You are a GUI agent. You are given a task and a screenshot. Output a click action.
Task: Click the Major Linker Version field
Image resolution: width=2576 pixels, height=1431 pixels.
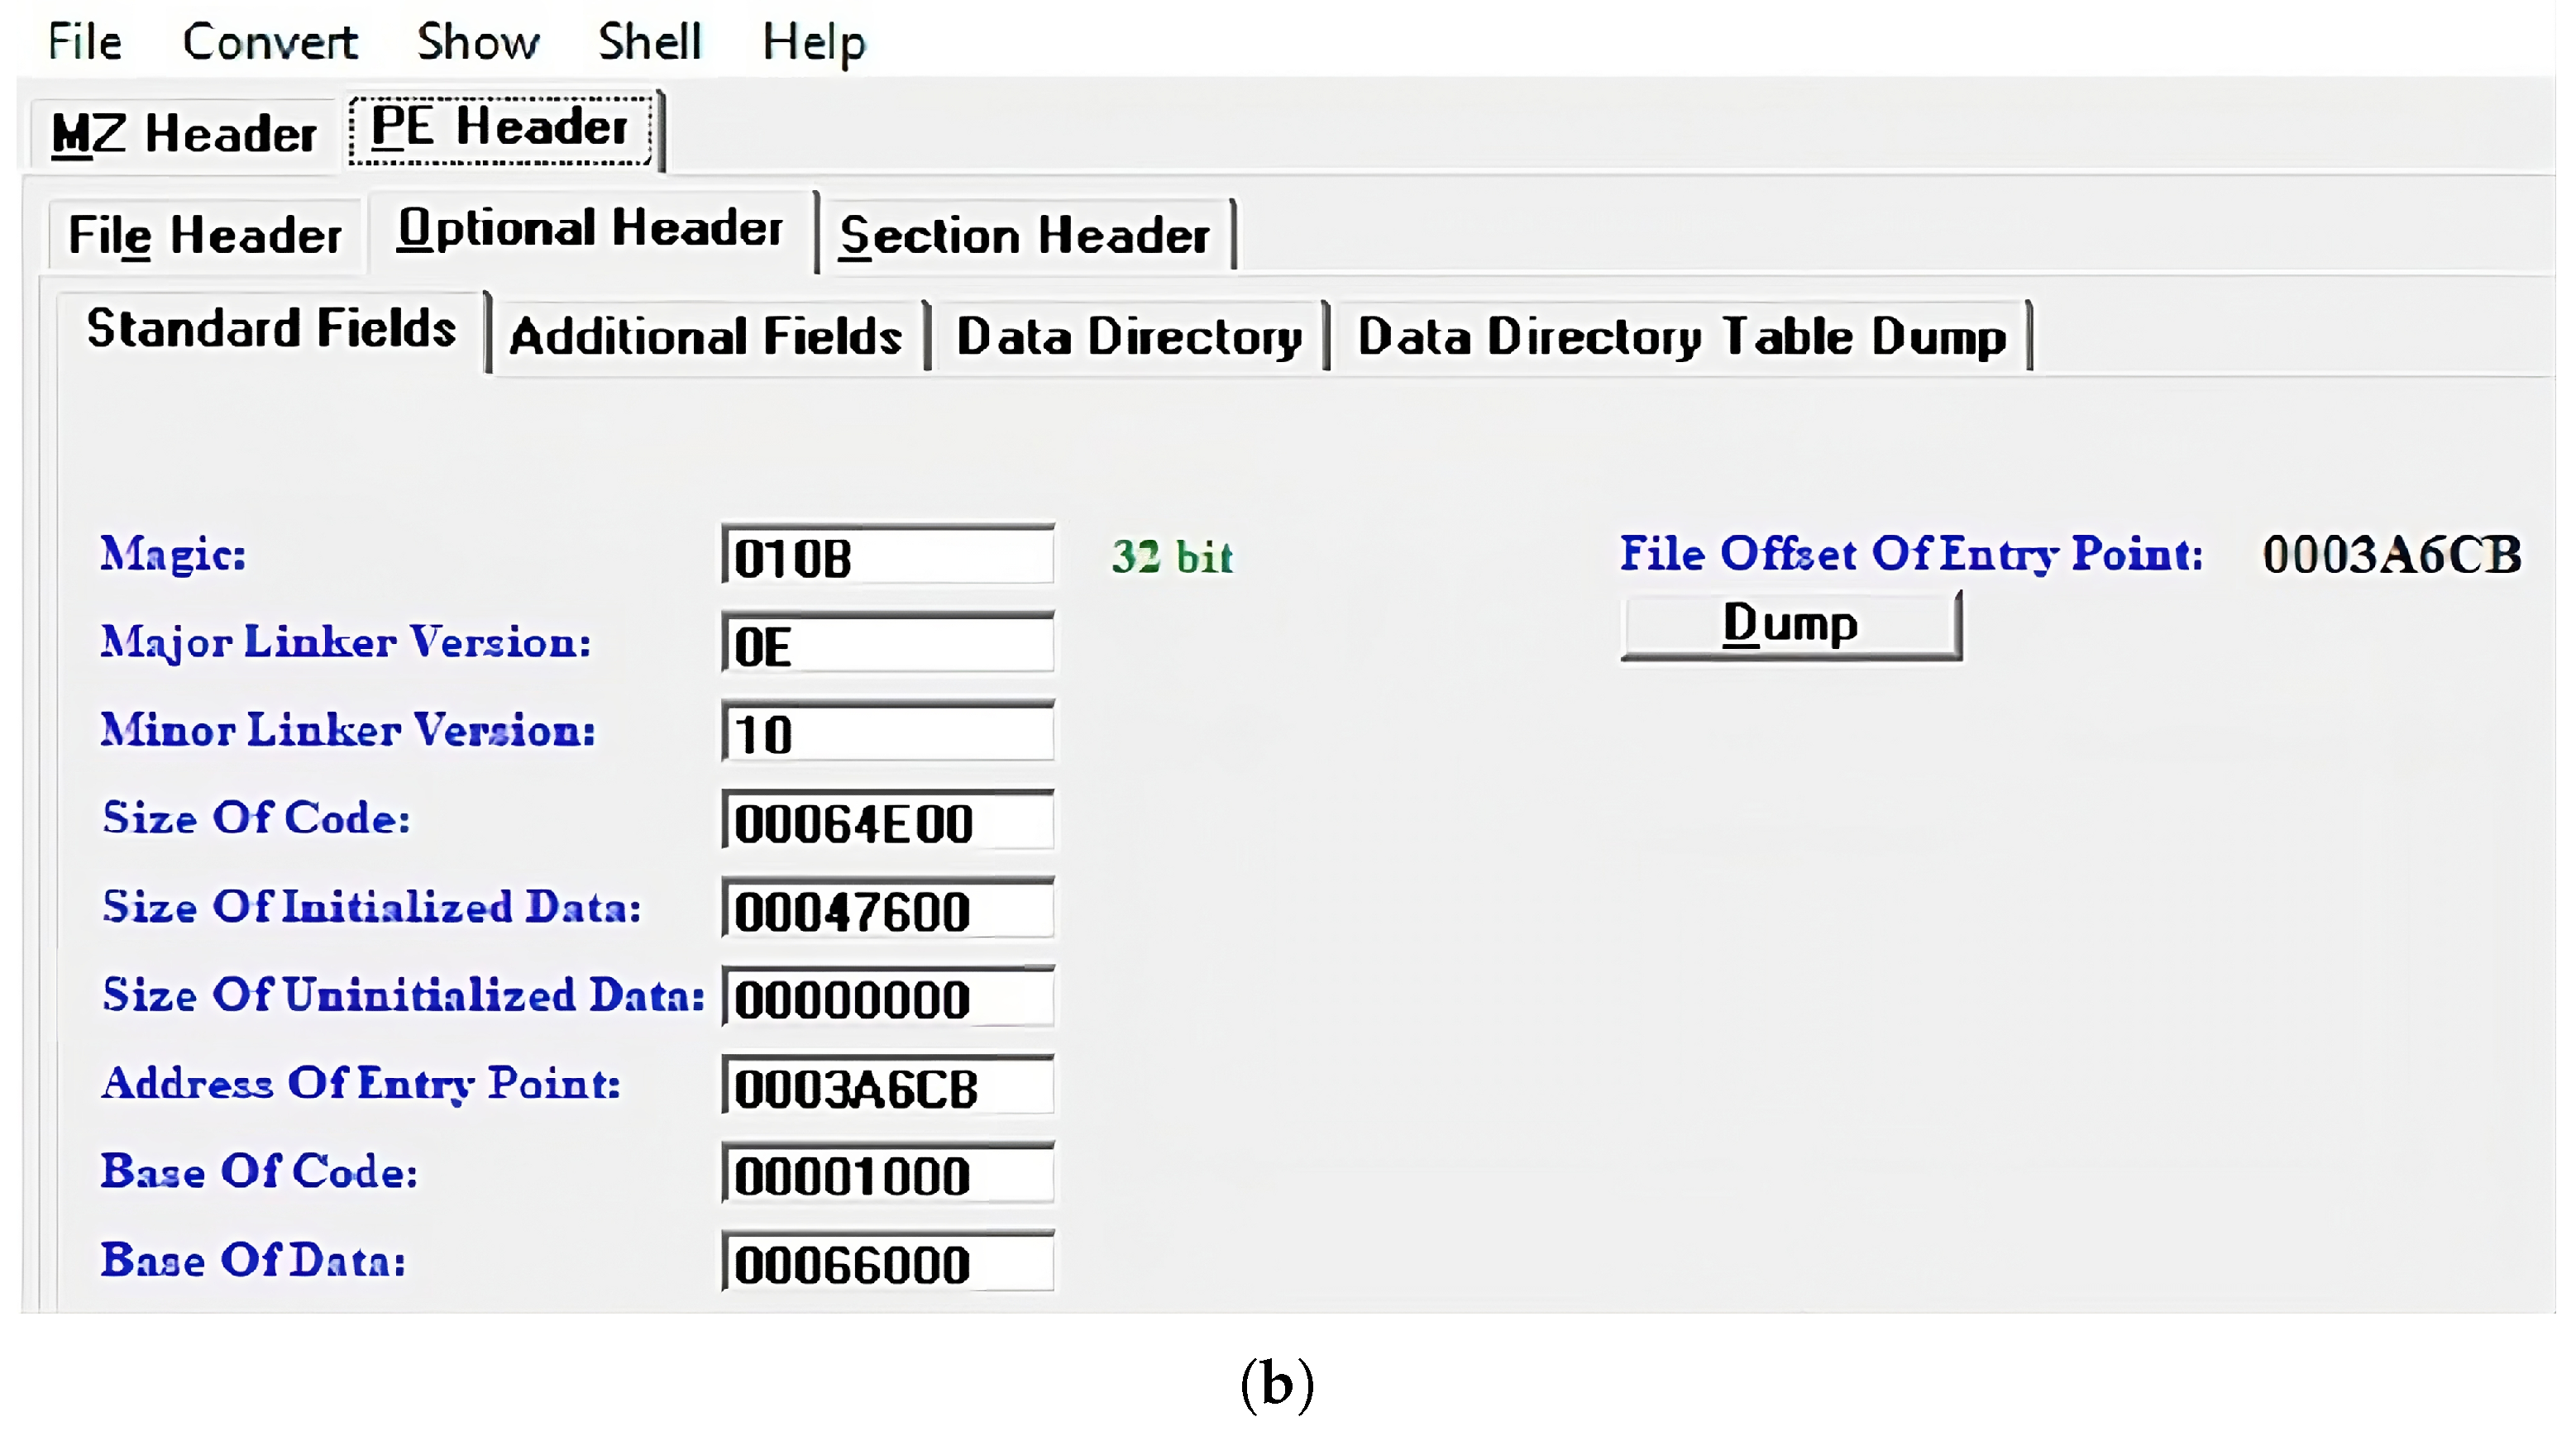pyautogui.click(x=887, y=645)
